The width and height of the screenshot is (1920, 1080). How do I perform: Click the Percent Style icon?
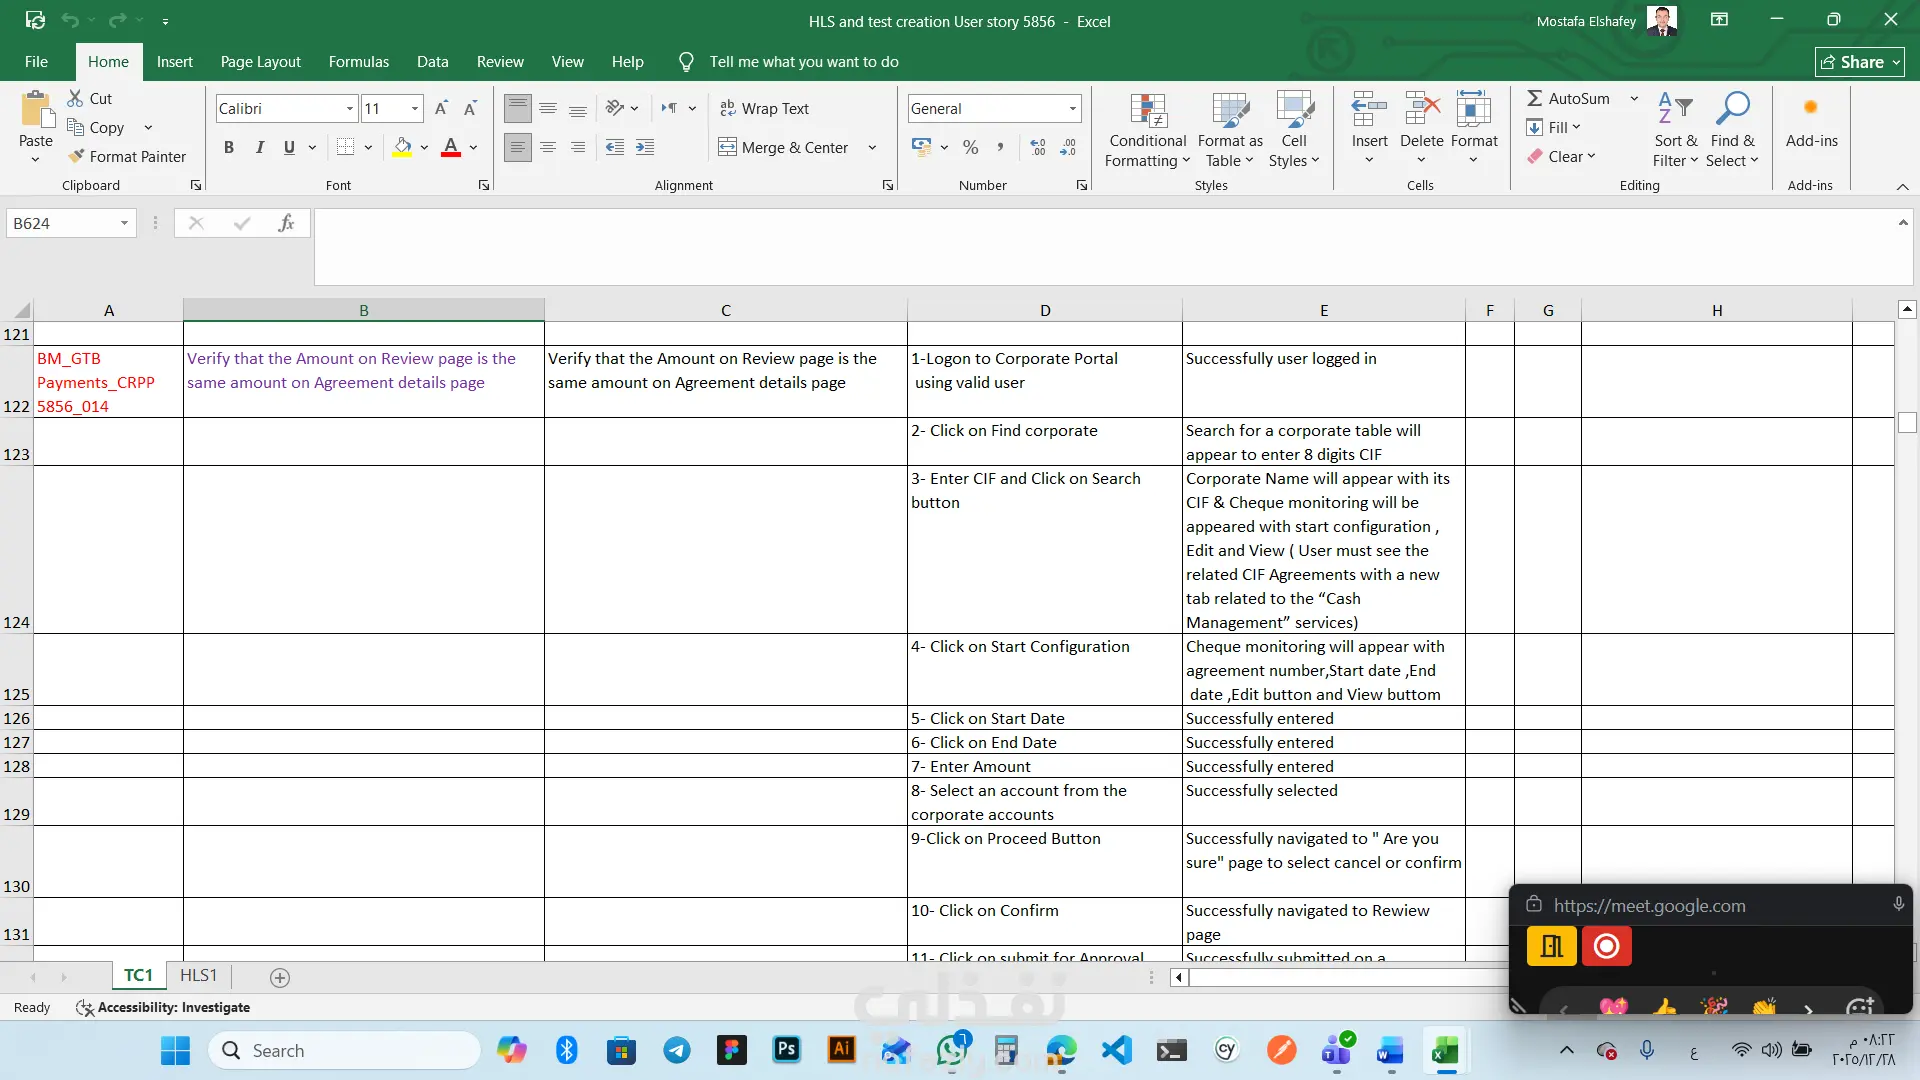pyautogui.click(x=970, y=147)
